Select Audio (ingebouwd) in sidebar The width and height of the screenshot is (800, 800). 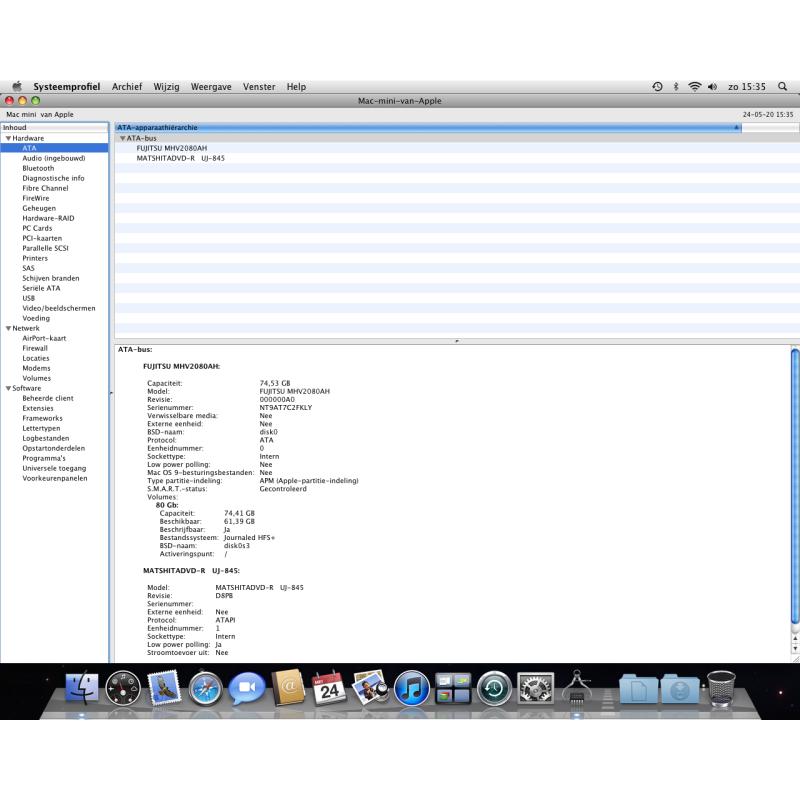click(54, 158)
